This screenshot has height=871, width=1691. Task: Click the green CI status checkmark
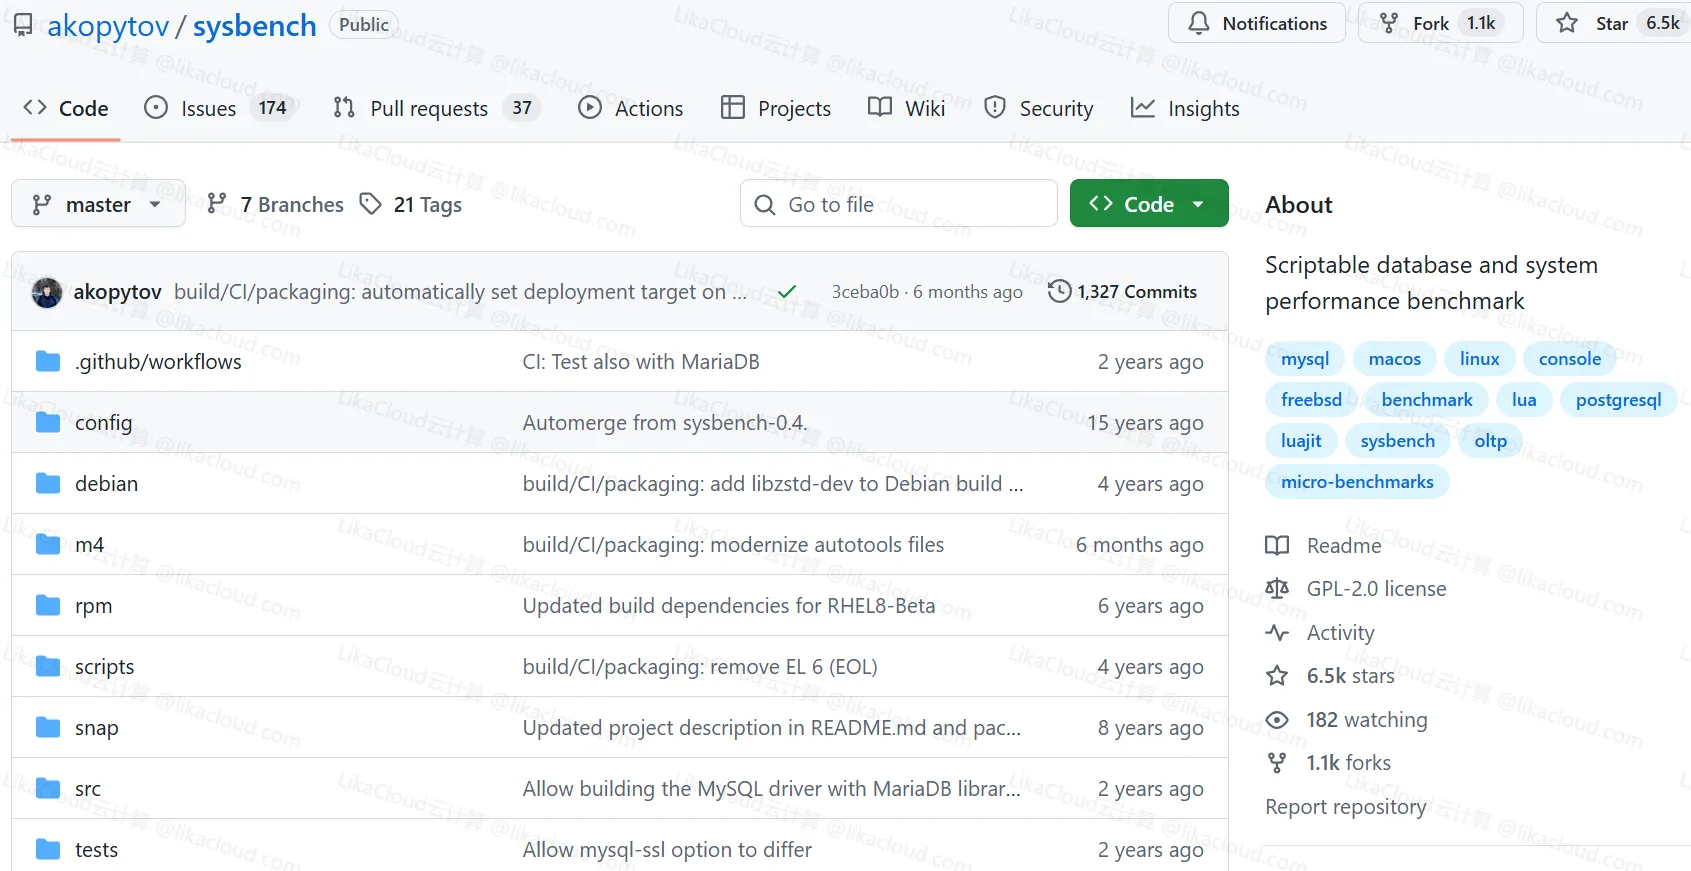(787, 291)
